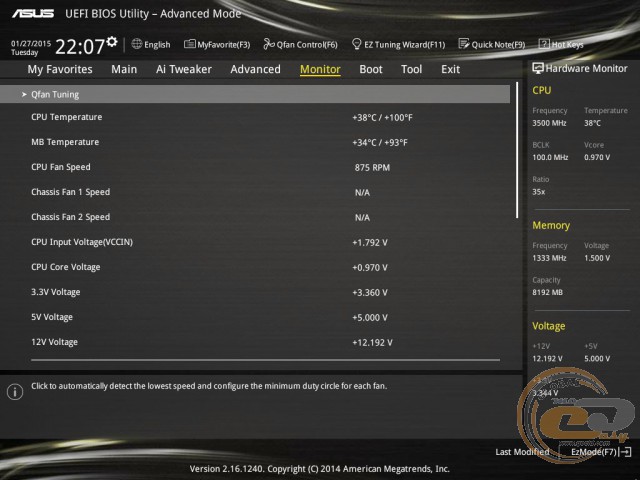Click the Qfan Control fan icon
Screen dimensions: 640x480
(269, 44)
